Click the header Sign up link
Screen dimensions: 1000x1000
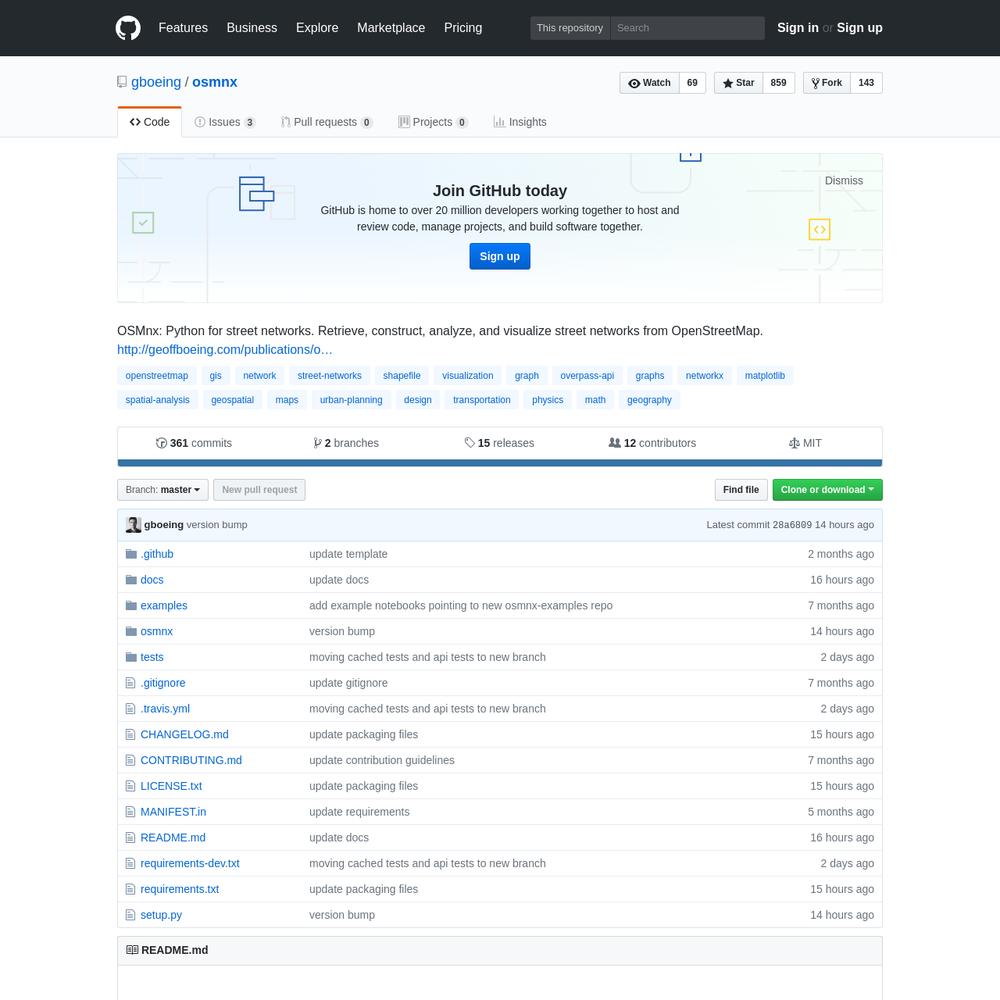point(860,28)
